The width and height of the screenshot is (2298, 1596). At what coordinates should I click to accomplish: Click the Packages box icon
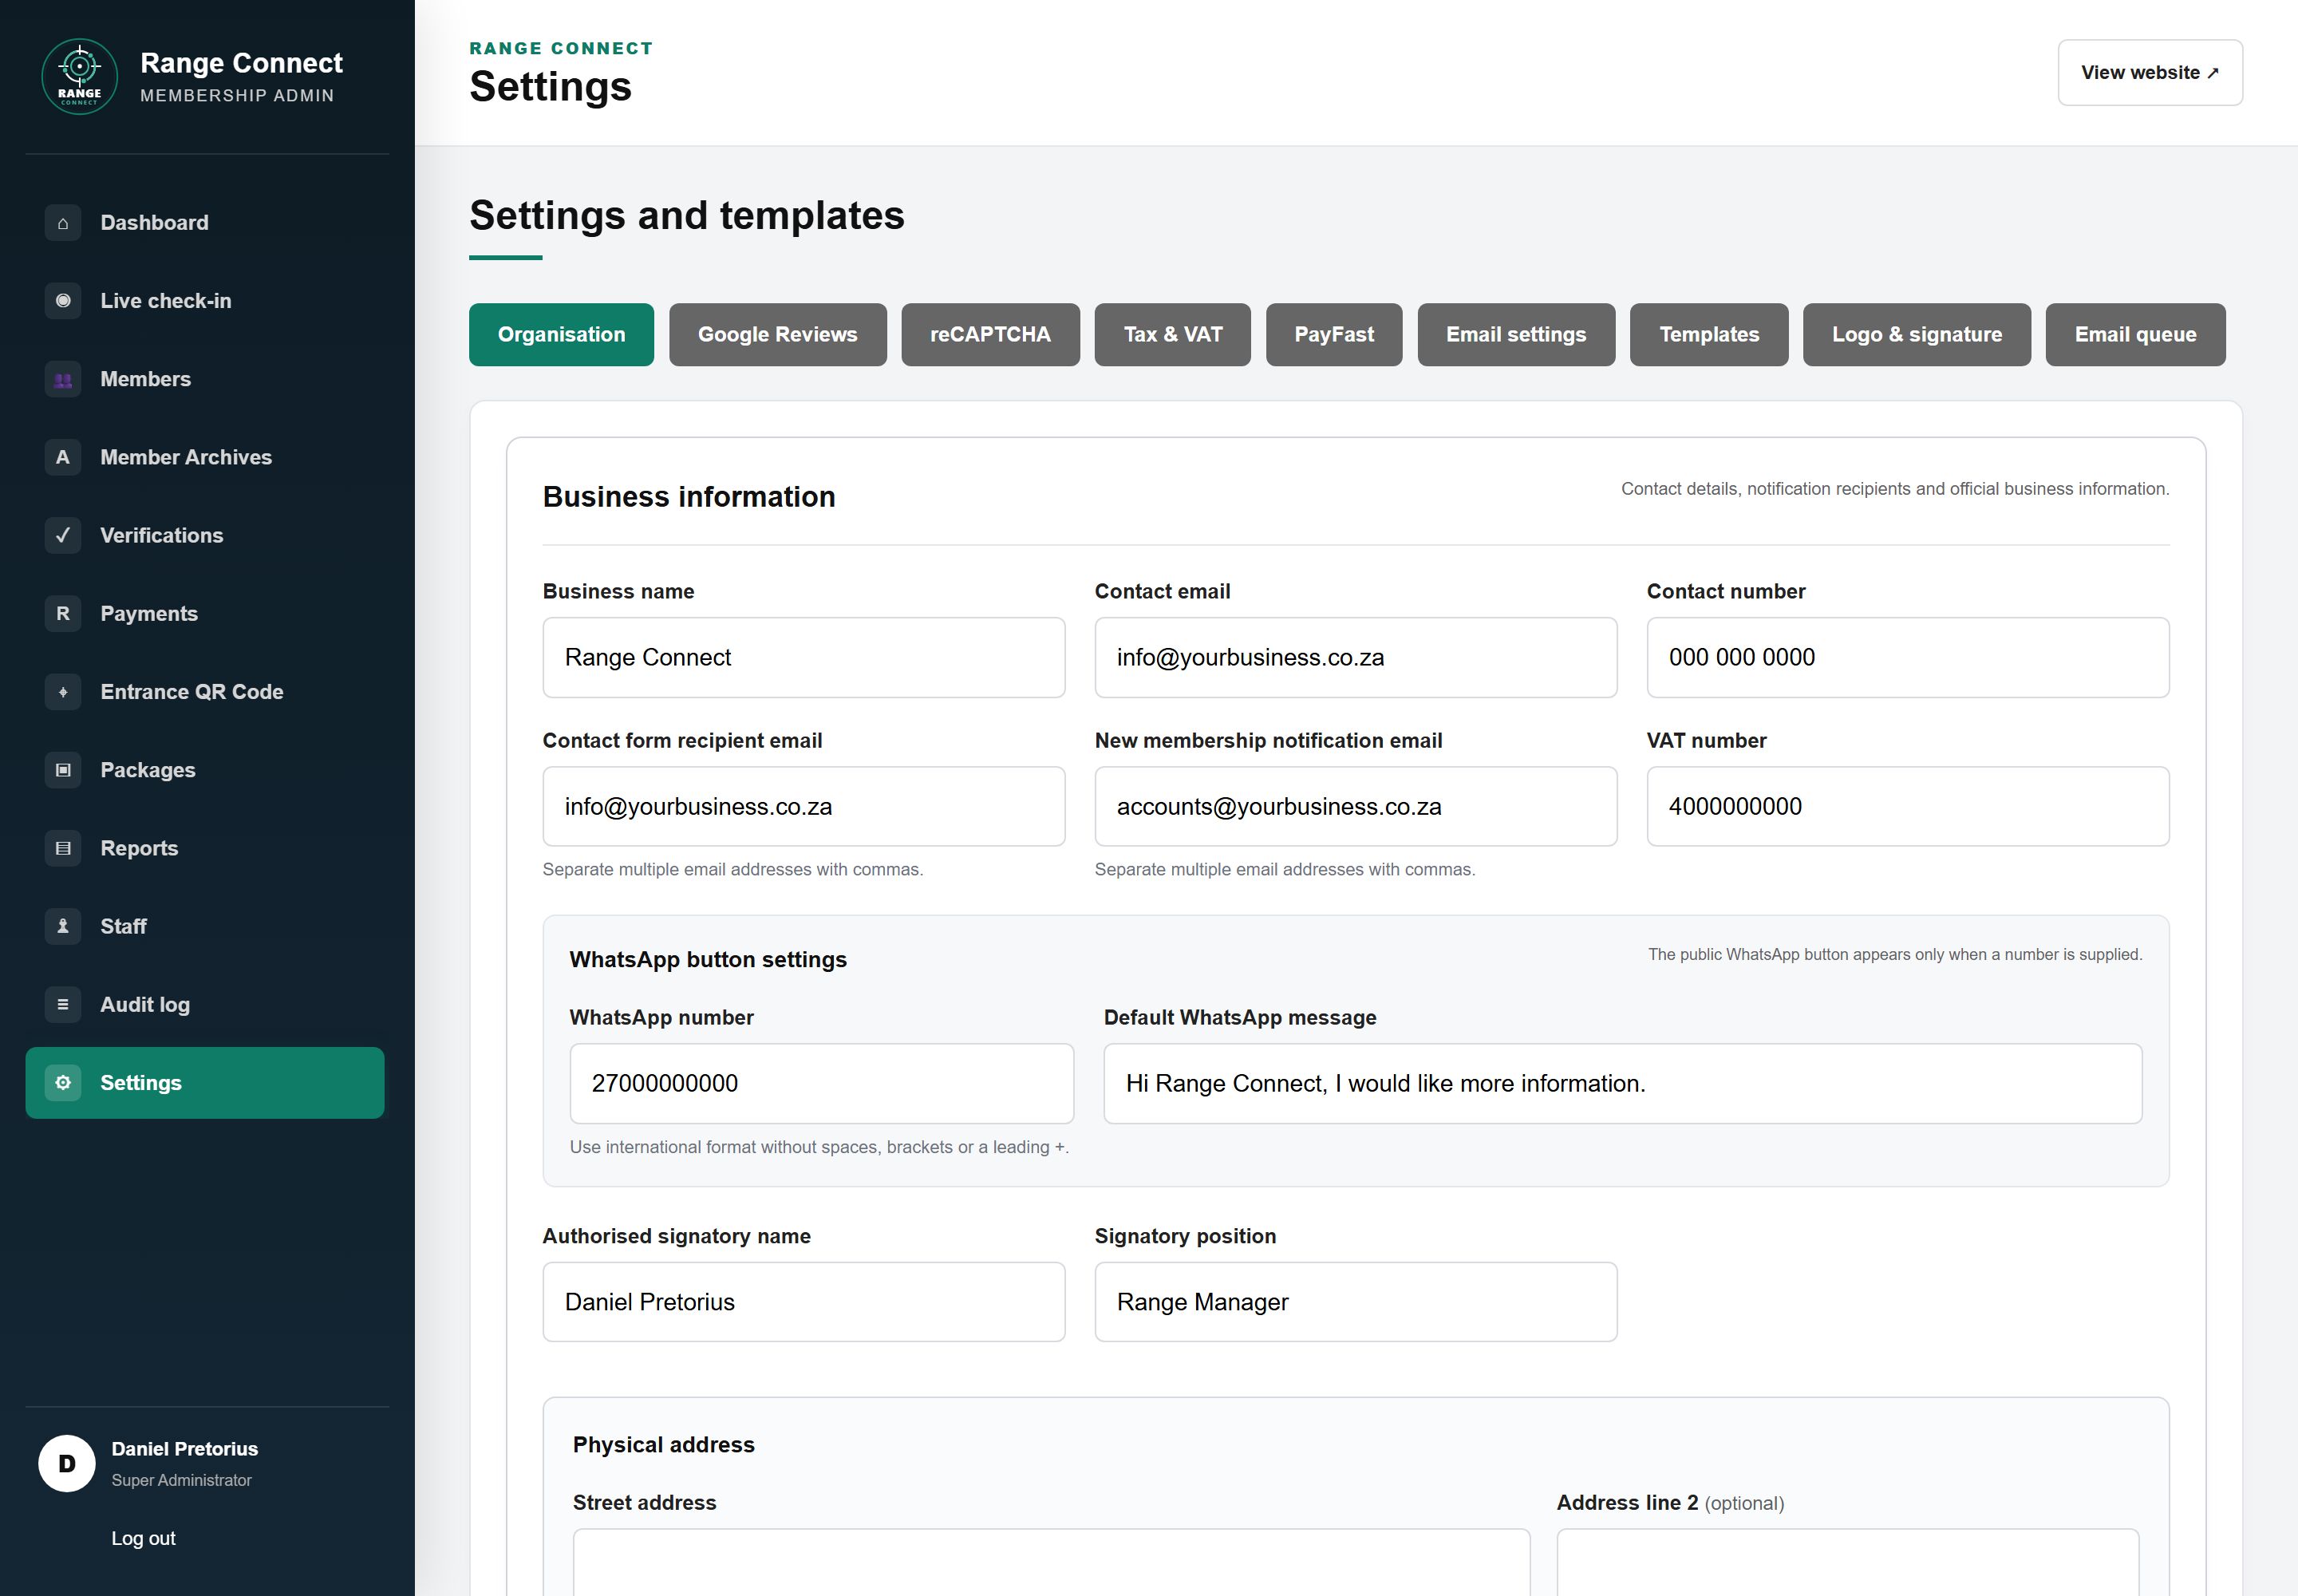pos(63,770)
